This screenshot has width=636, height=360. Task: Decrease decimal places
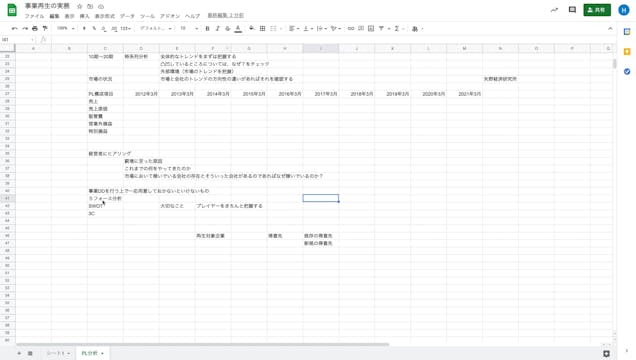click(104, 28)
